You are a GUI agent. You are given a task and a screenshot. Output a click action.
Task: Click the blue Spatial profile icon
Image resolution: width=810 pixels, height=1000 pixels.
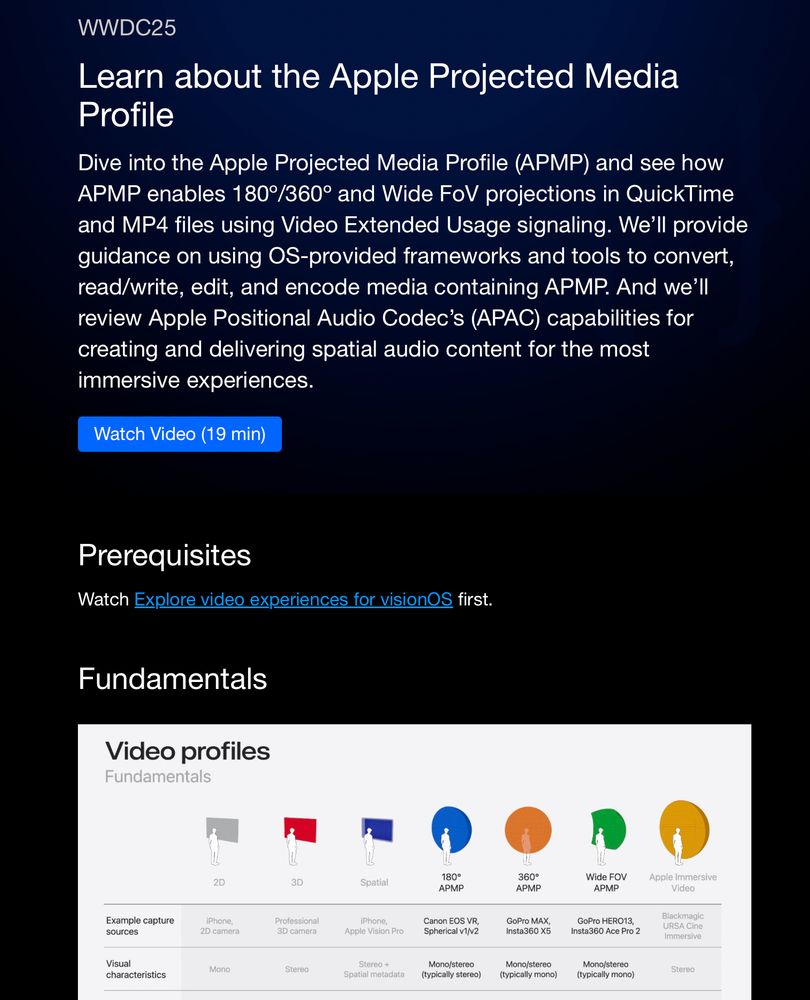click(x=376, y=839)
